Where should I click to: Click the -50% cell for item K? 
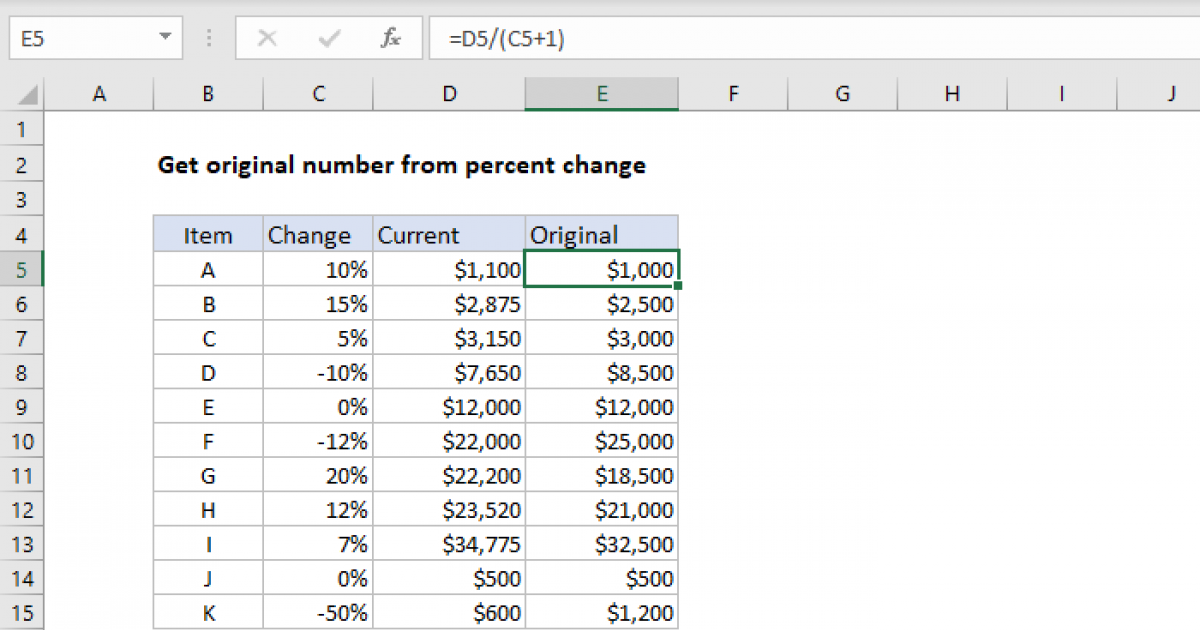(x=318, y=612)
